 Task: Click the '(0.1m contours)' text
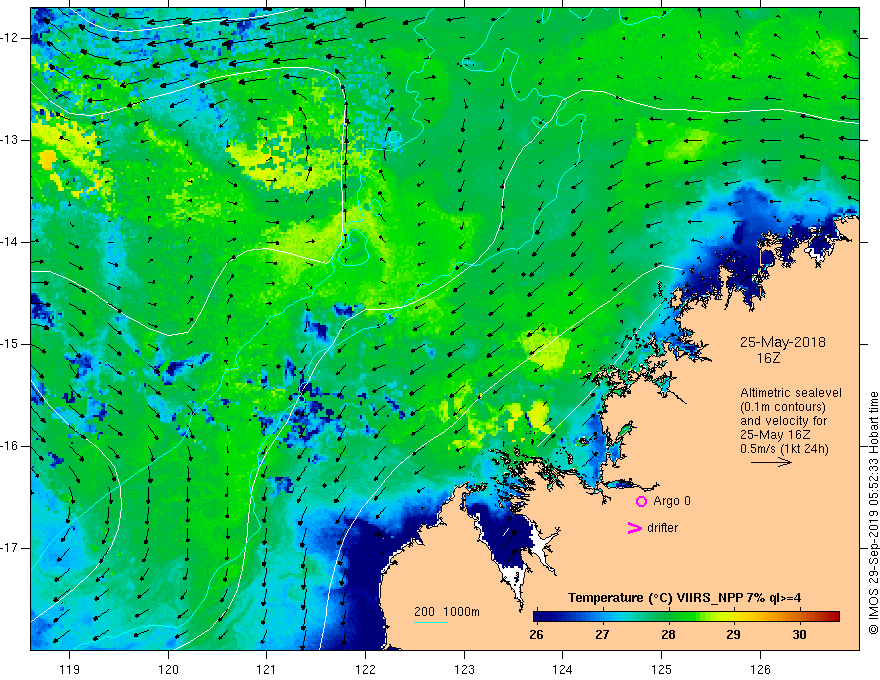click(x=783, y=407)
